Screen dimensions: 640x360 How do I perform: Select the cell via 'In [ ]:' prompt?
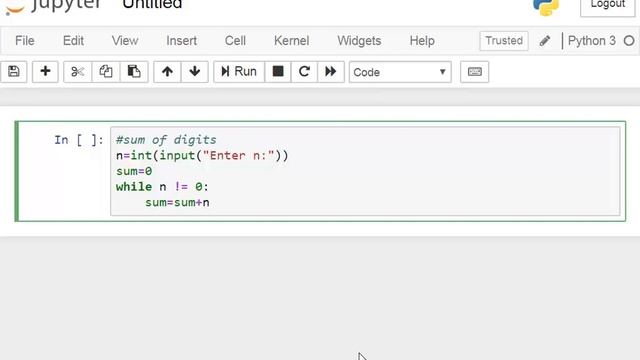pos(79,140)
